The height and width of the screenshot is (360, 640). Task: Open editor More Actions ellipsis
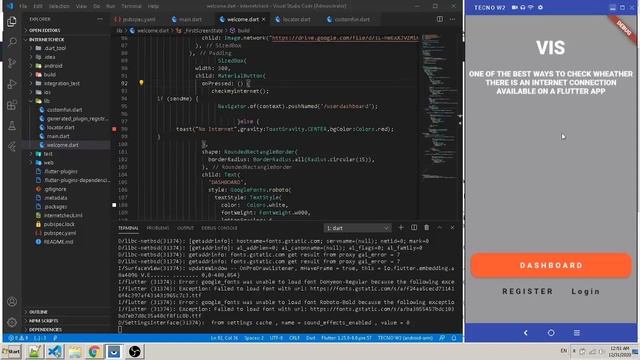pos(452,19)
